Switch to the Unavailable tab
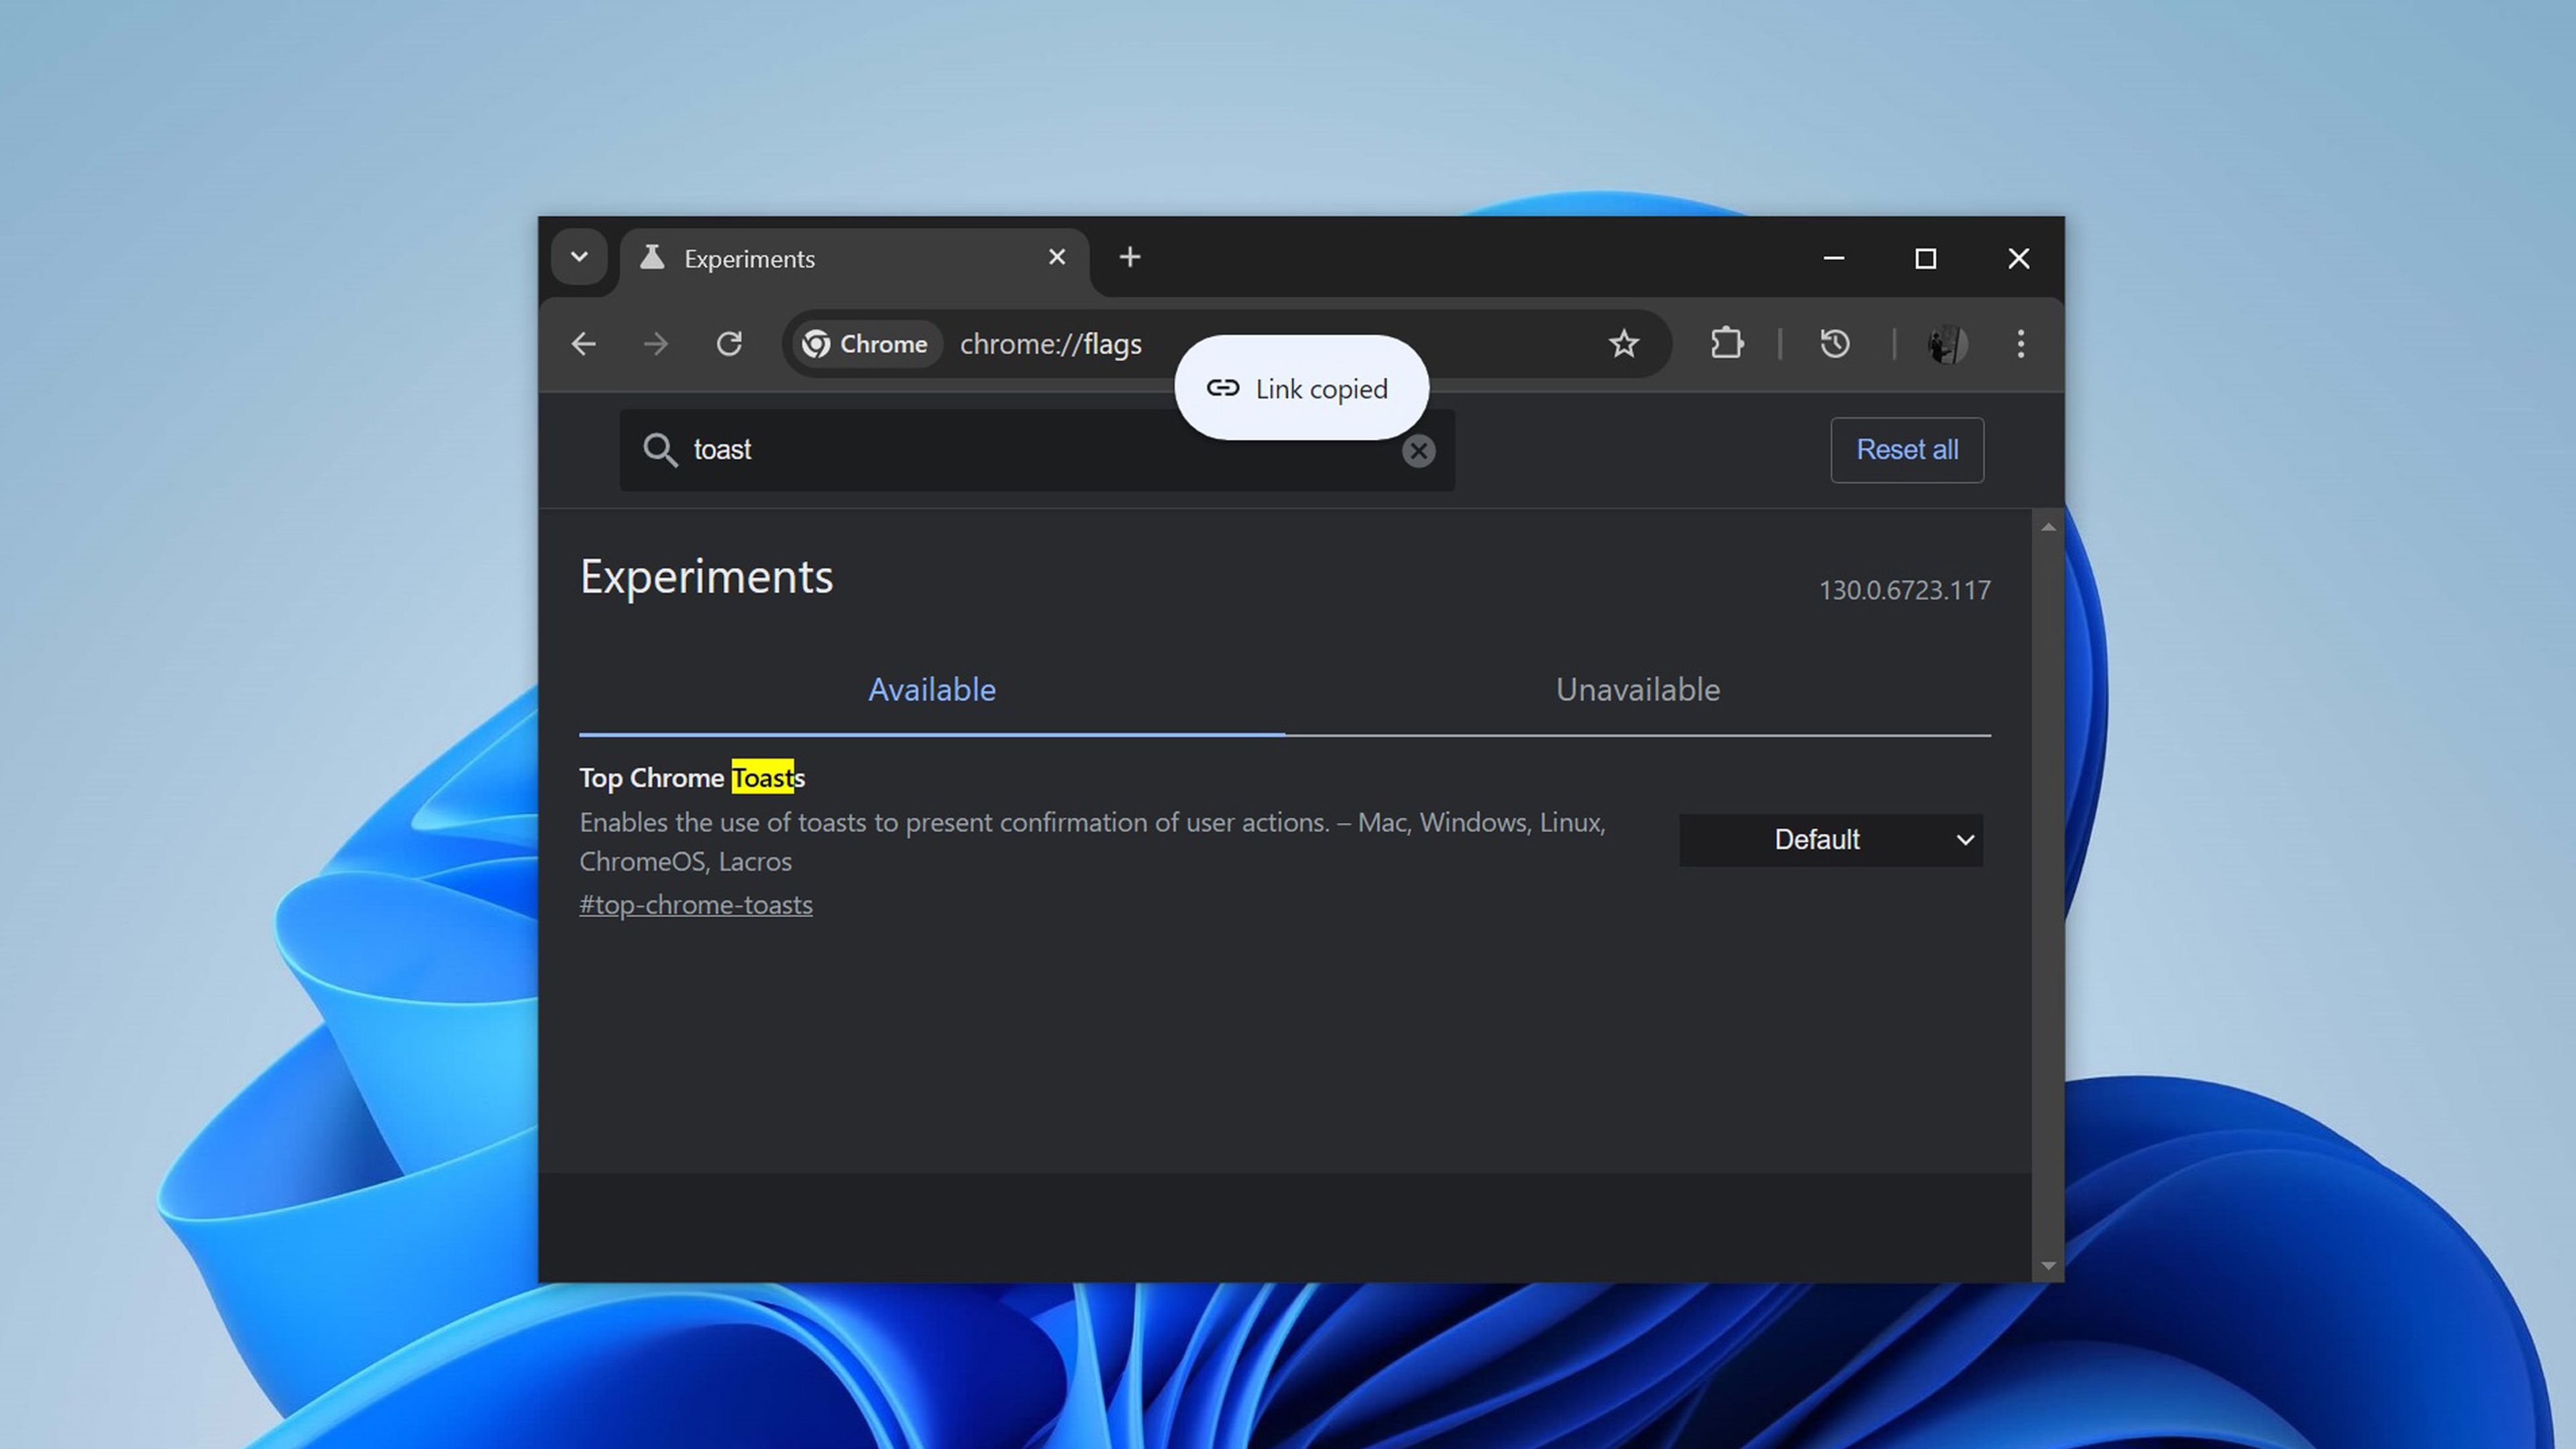Screen dimensions: 2576x1449 tap(1638, 690)
